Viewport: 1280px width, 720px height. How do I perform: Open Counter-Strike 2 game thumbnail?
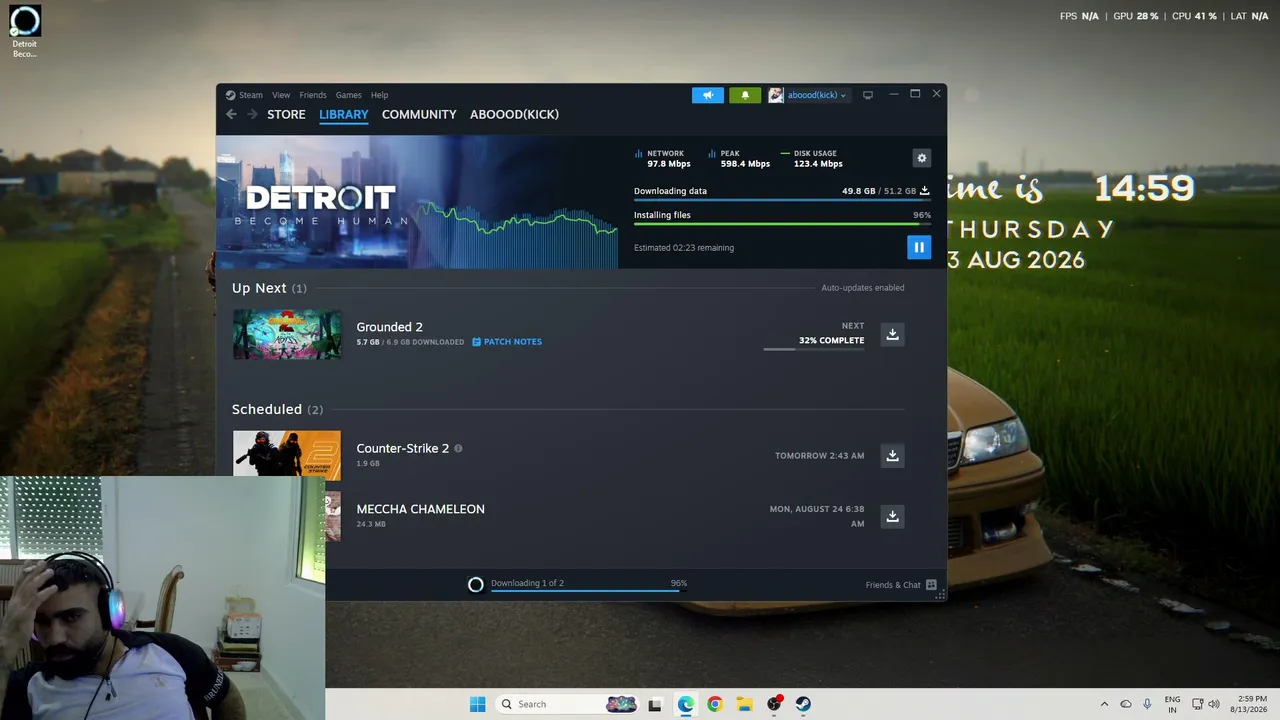[x=287, y=454]
